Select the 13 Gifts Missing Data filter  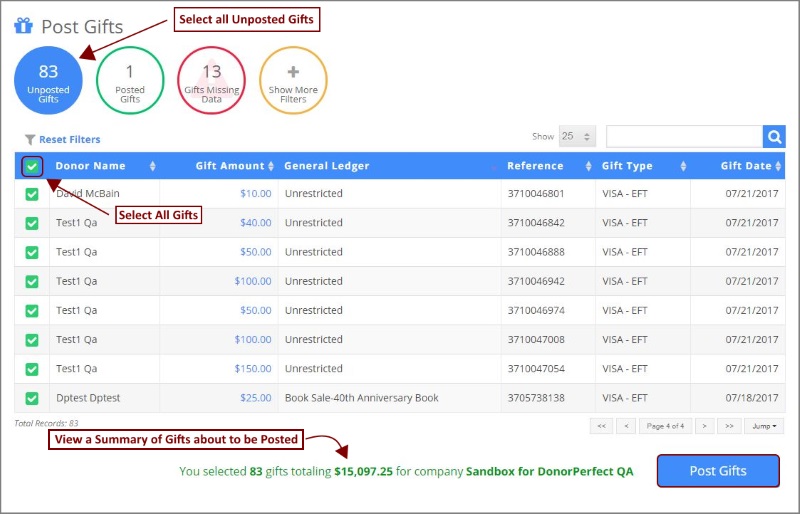[x=211, y=80]
